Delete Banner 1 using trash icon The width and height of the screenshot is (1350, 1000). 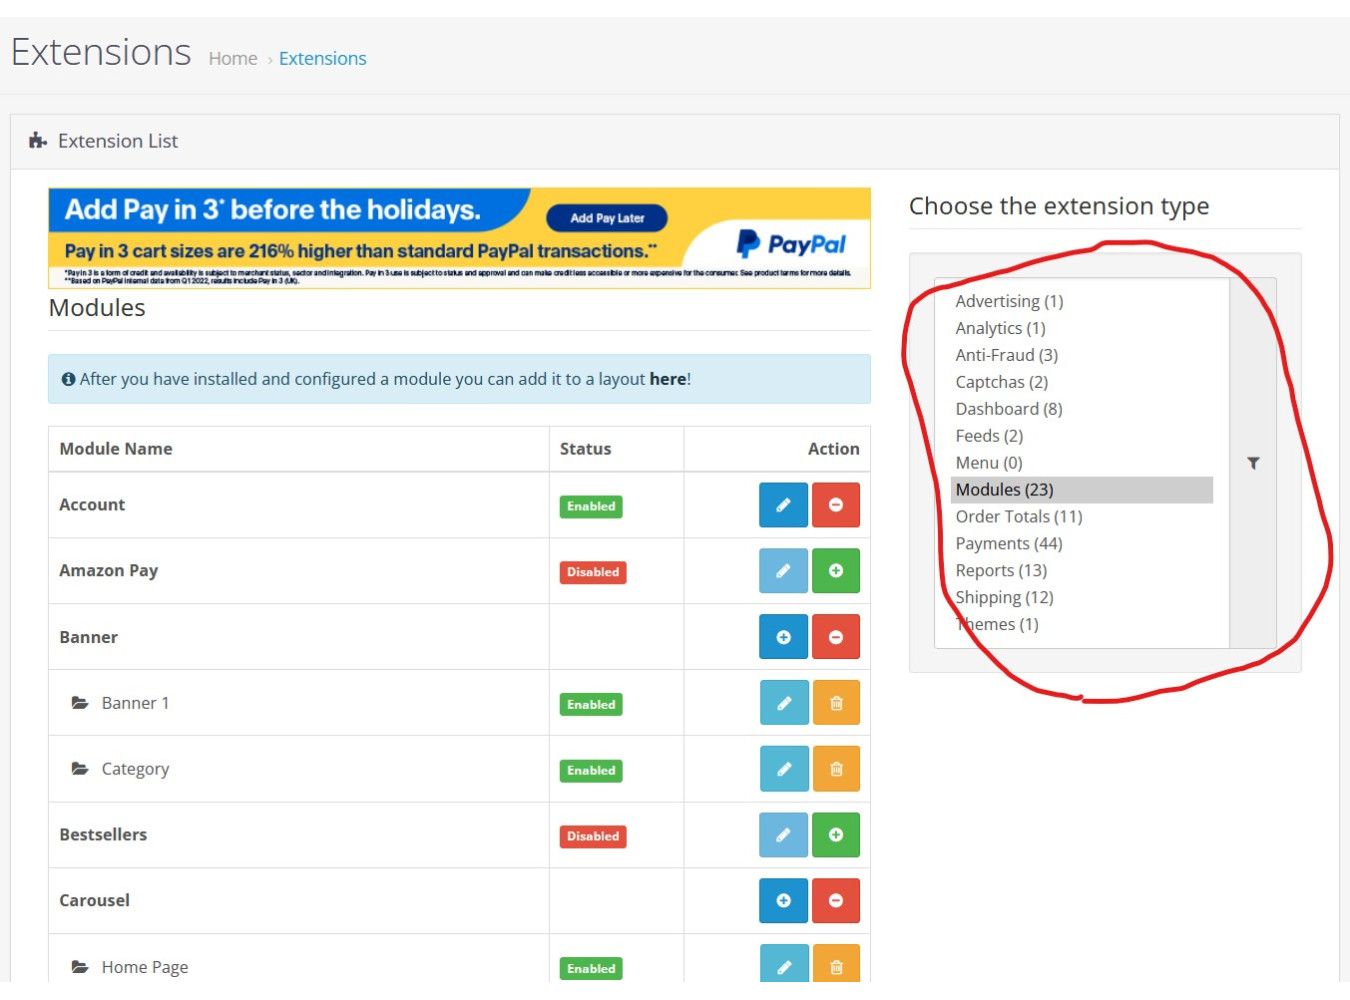835,703
